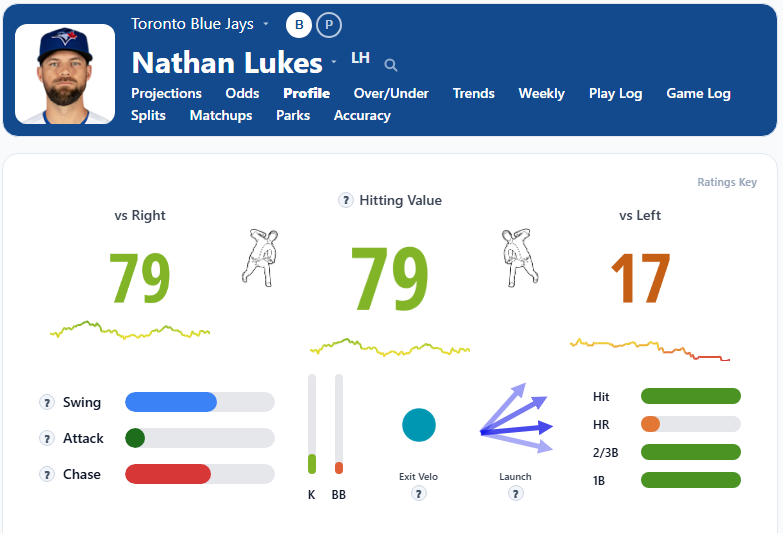
Task: Click the vs Right 79 rating
Action: click(x=140, y=278)
